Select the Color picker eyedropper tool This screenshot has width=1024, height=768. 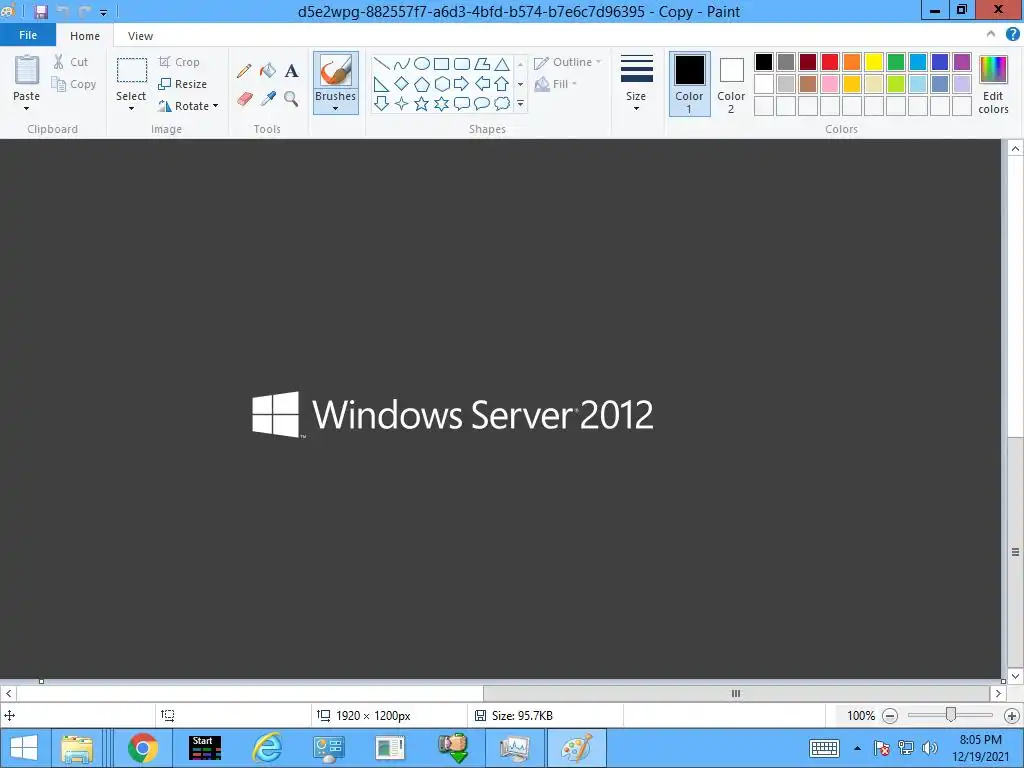268,99
